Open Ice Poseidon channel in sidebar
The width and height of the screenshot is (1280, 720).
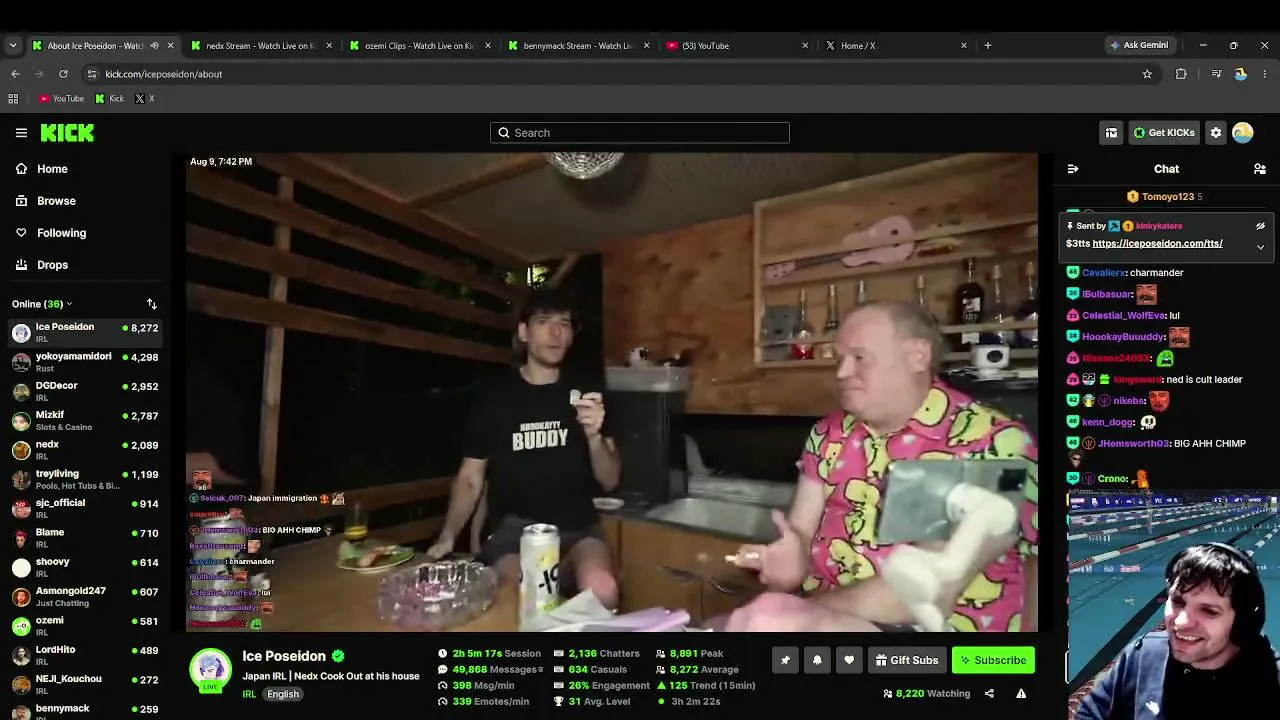point(85,332)
